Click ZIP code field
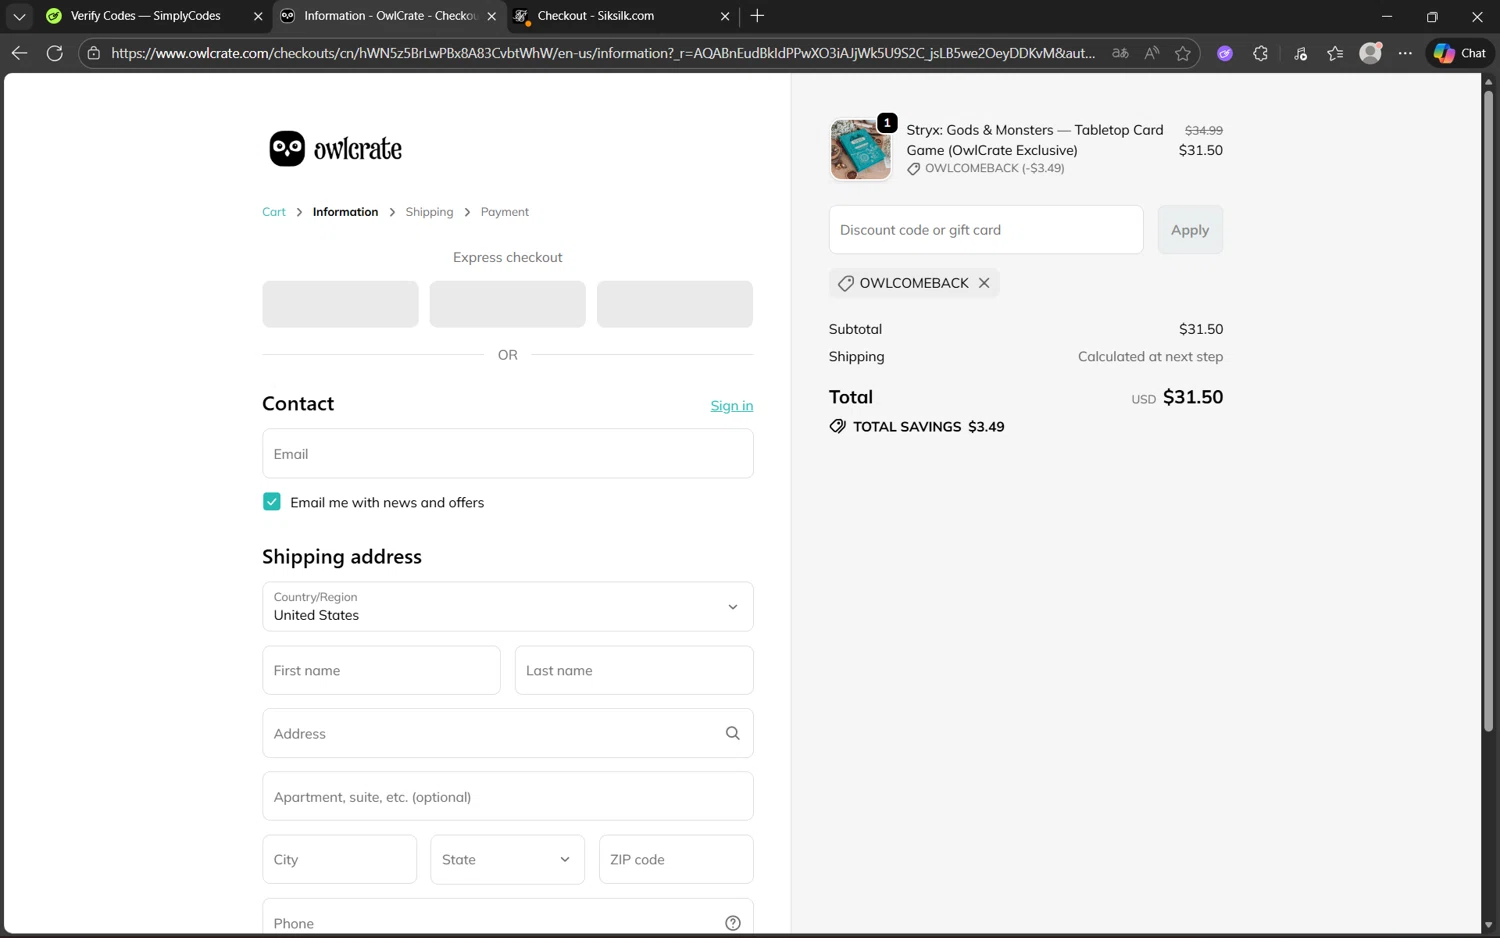This screenshot has height=938, width=1500. [676, 860]
